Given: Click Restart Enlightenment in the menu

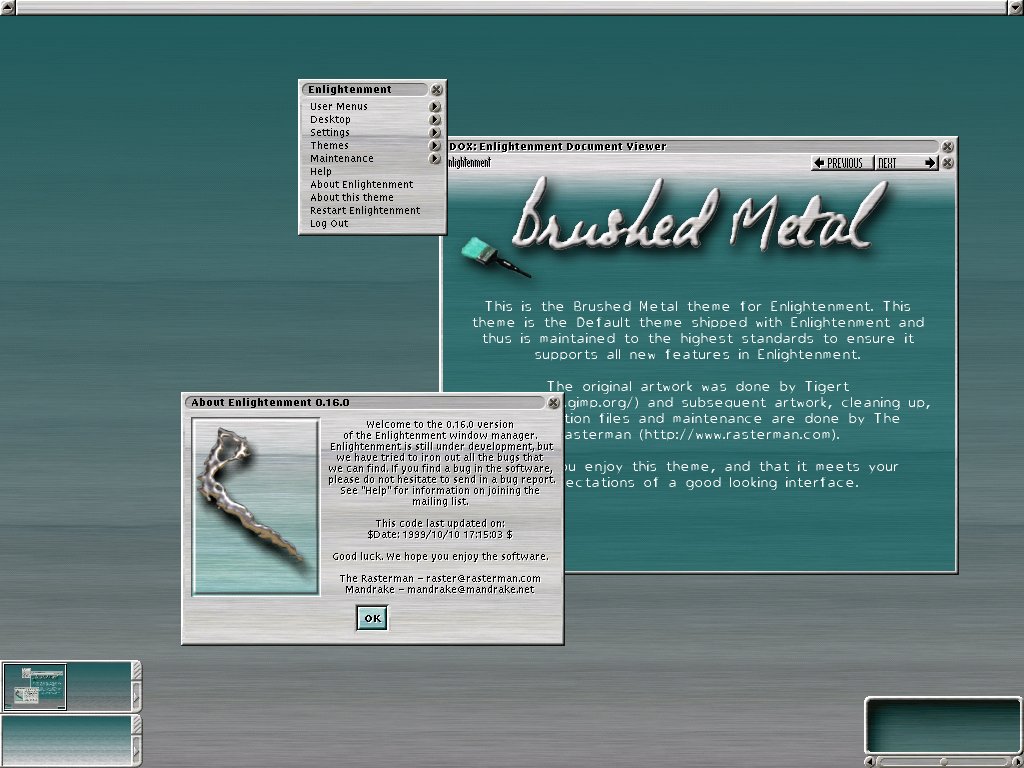Looking at the screenshot, I should click(x=365, y=210).
